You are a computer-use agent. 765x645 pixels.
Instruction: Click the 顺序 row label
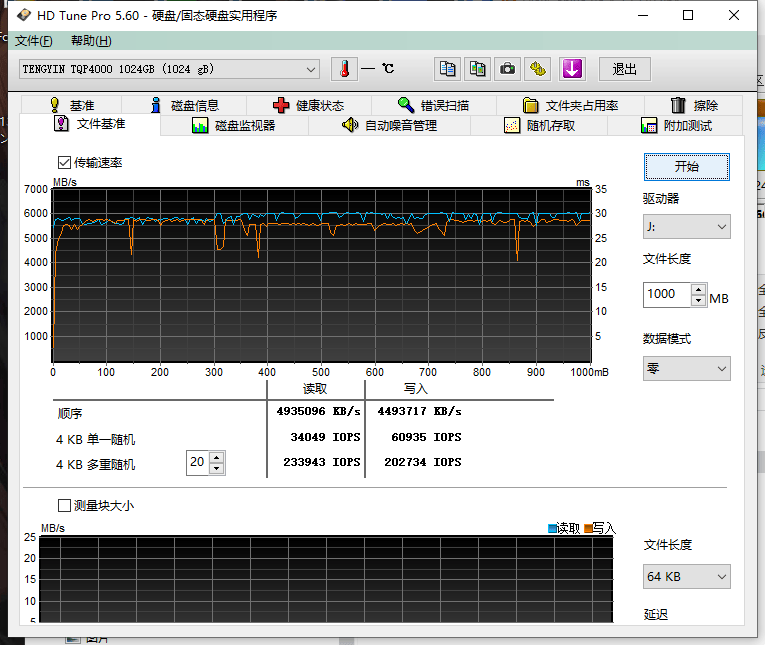70,413
